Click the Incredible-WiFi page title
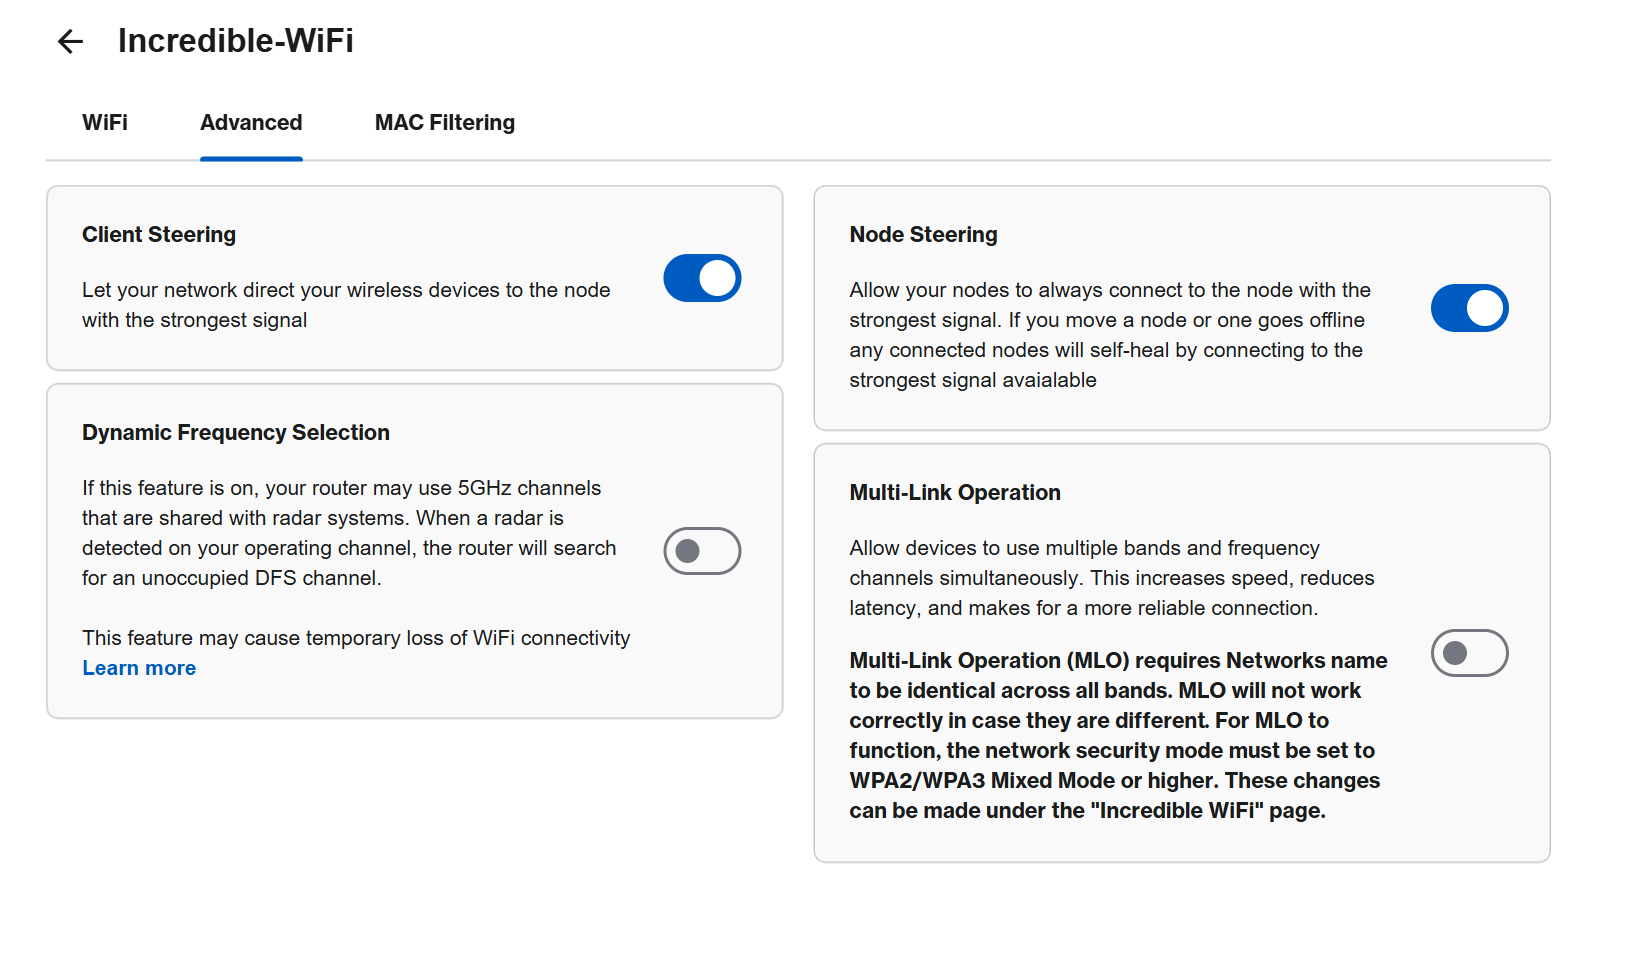The width and height of the screenshot is (1632, 955). pyautogui.click(x=235, y=41)
